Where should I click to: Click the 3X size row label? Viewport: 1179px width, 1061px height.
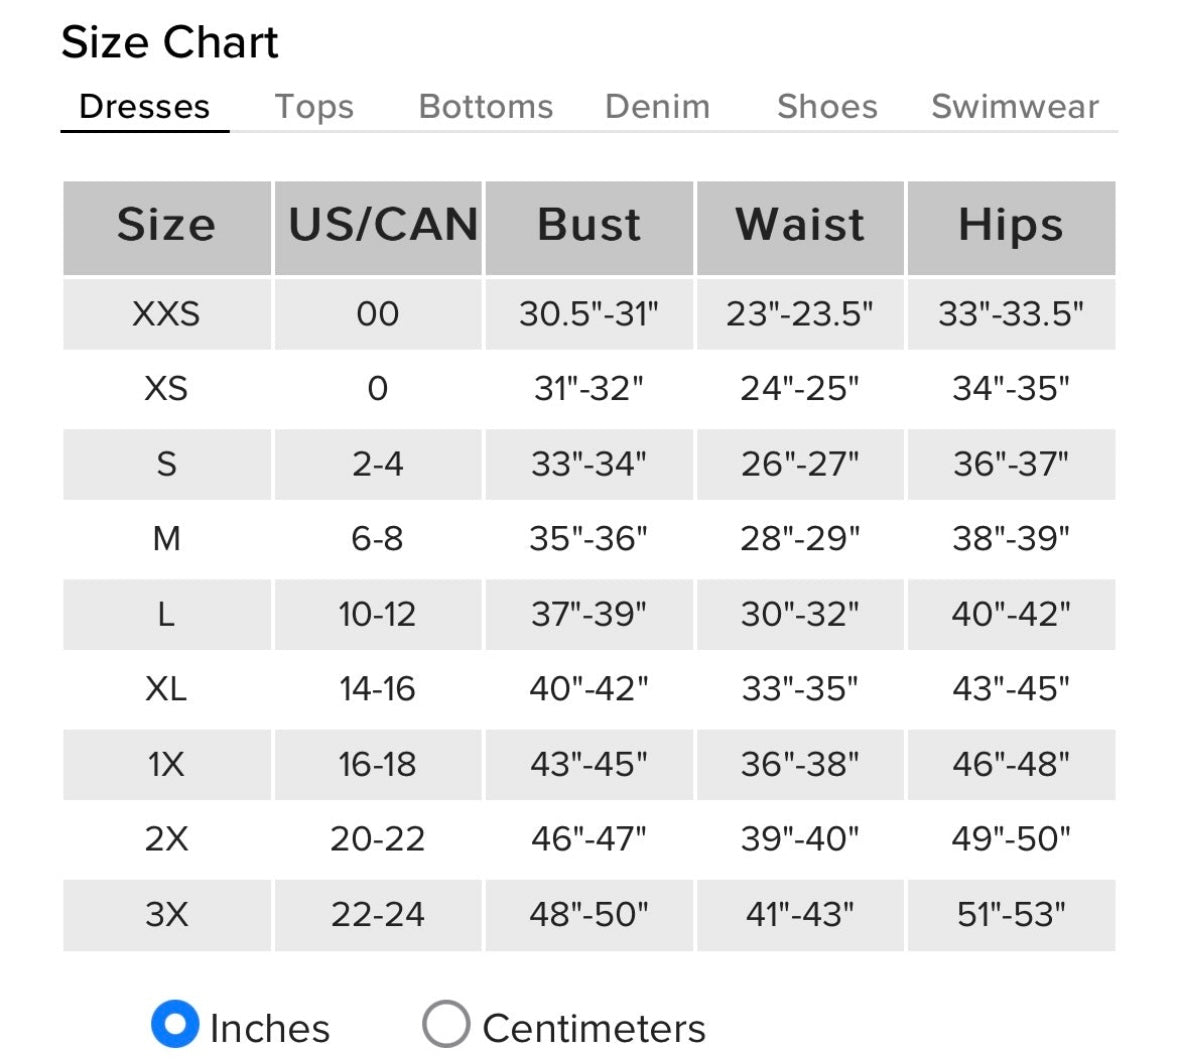click(166, 914)
